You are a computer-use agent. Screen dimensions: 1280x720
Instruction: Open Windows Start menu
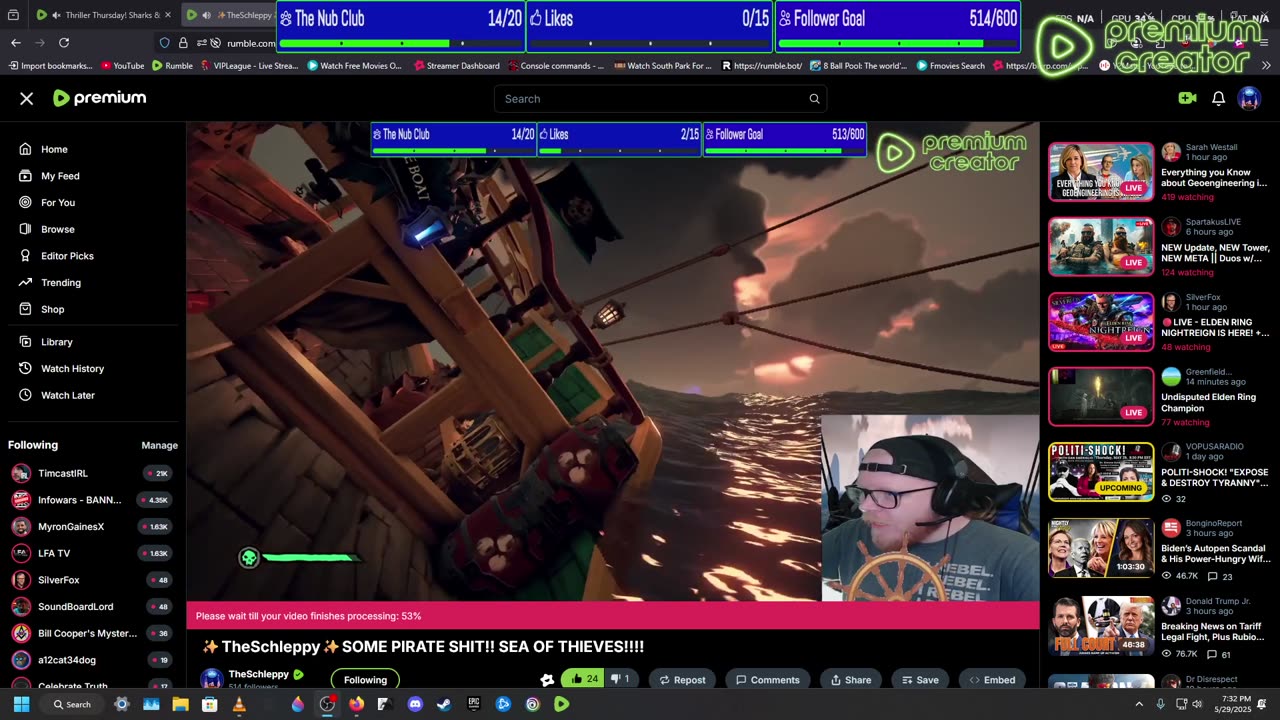click(x=21, y=704)
